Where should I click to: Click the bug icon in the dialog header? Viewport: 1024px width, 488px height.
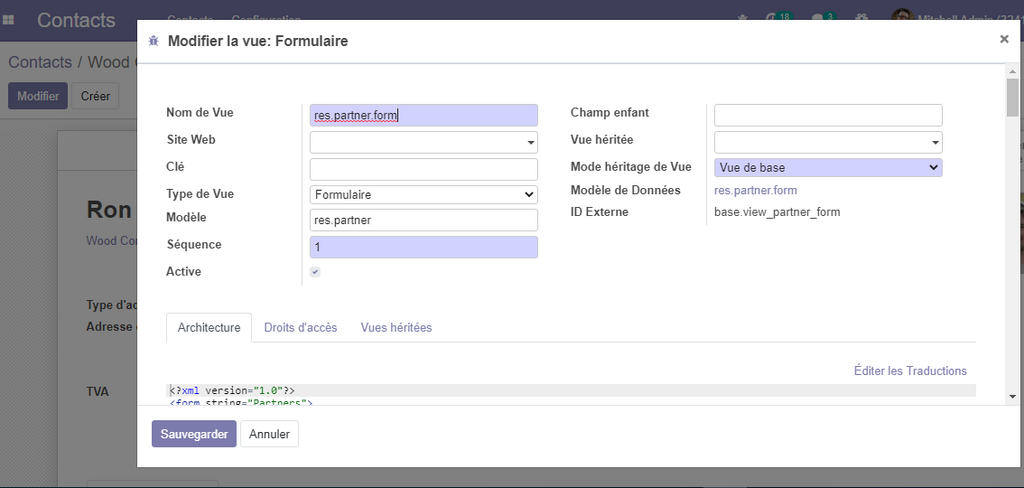coord(153,41)
